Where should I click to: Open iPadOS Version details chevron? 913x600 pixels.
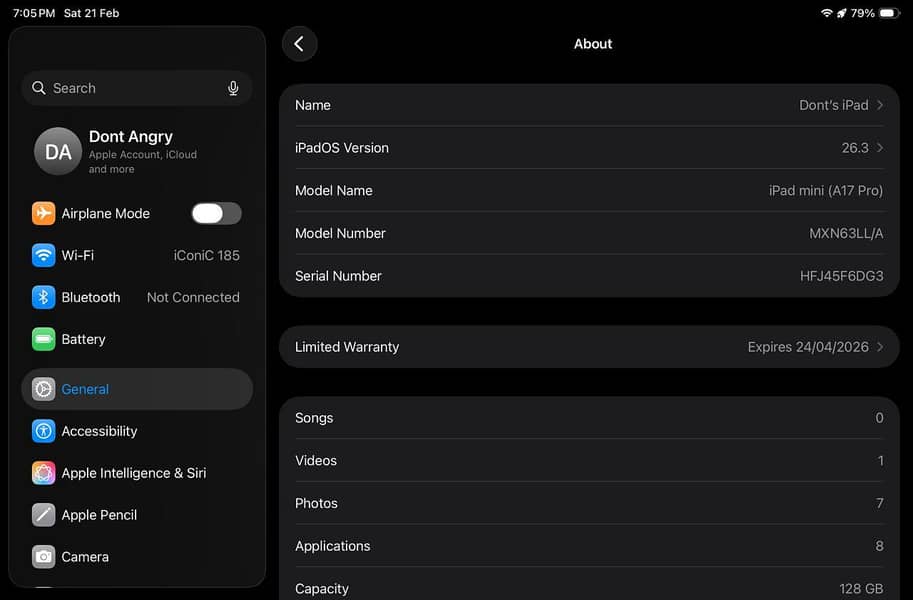point(880,148)
